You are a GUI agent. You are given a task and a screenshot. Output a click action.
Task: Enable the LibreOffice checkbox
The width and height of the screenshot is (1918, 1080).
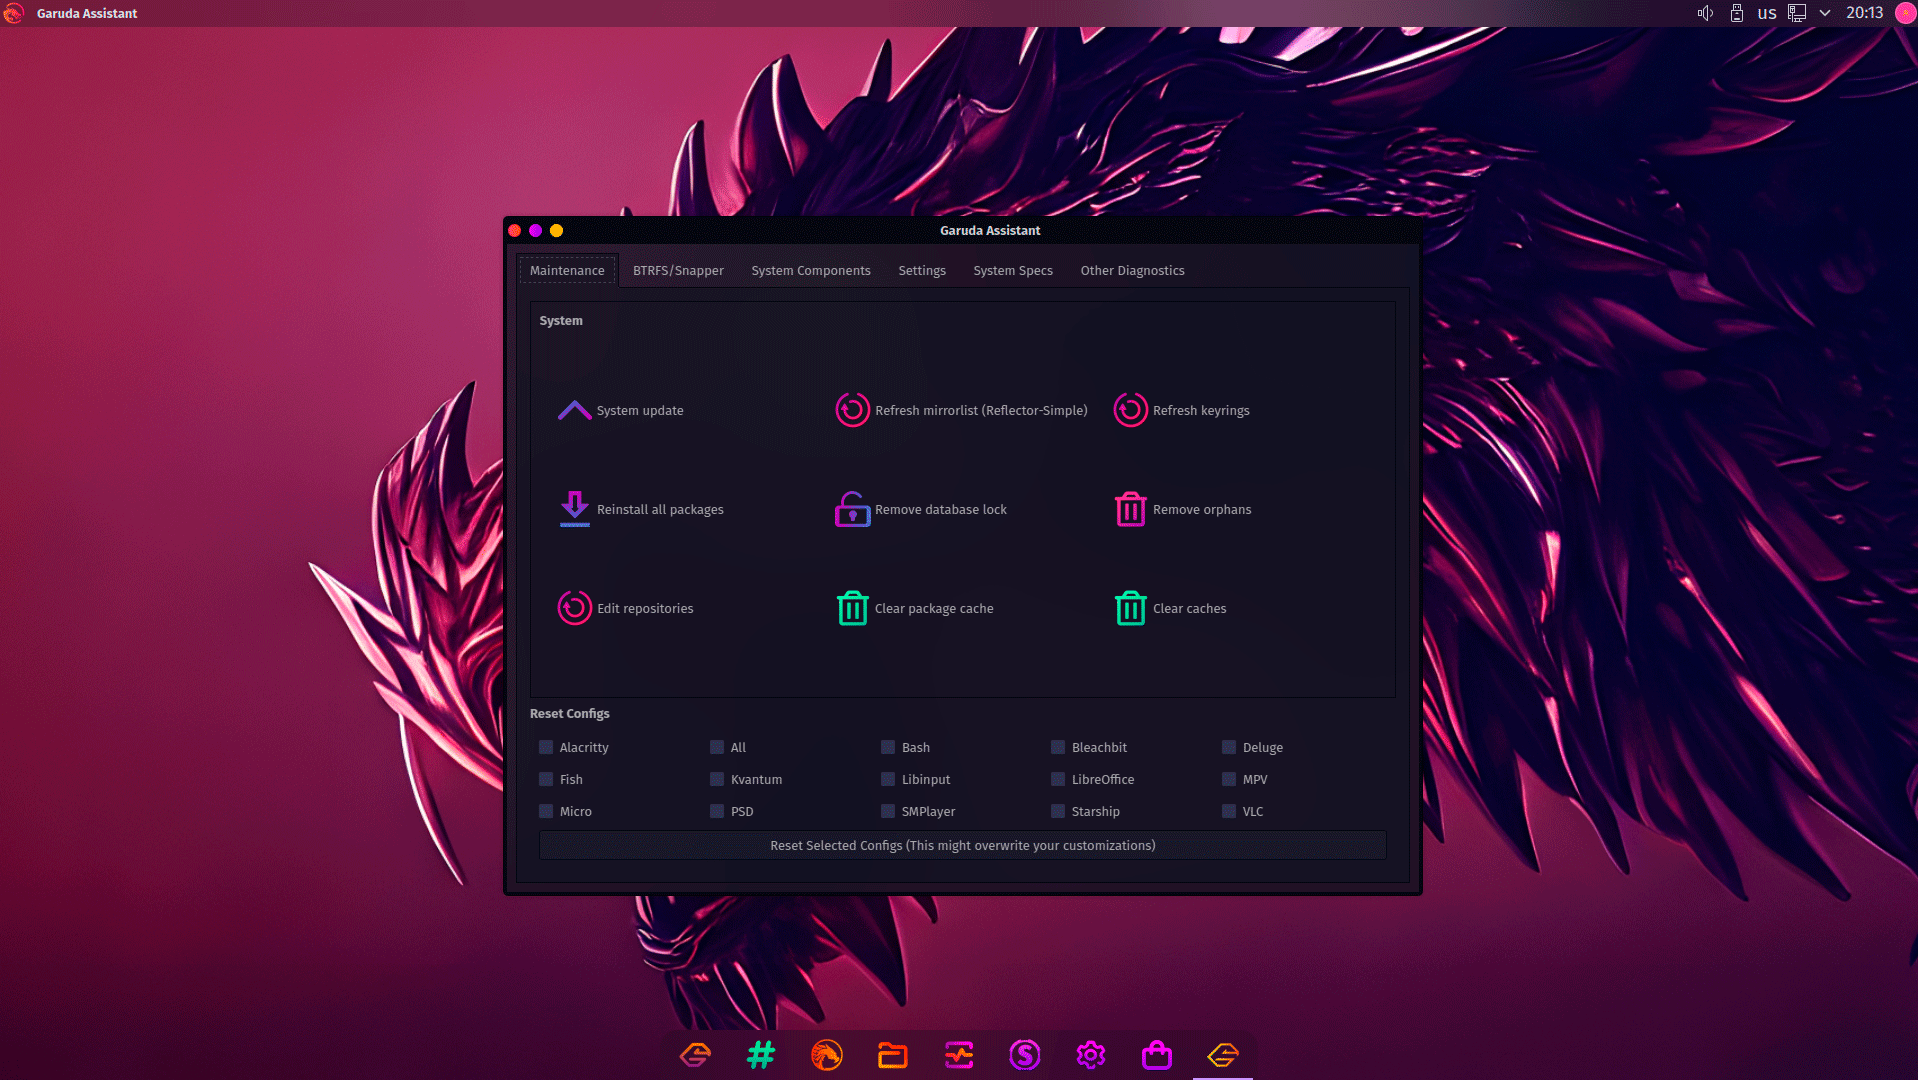pos(1058,779)
